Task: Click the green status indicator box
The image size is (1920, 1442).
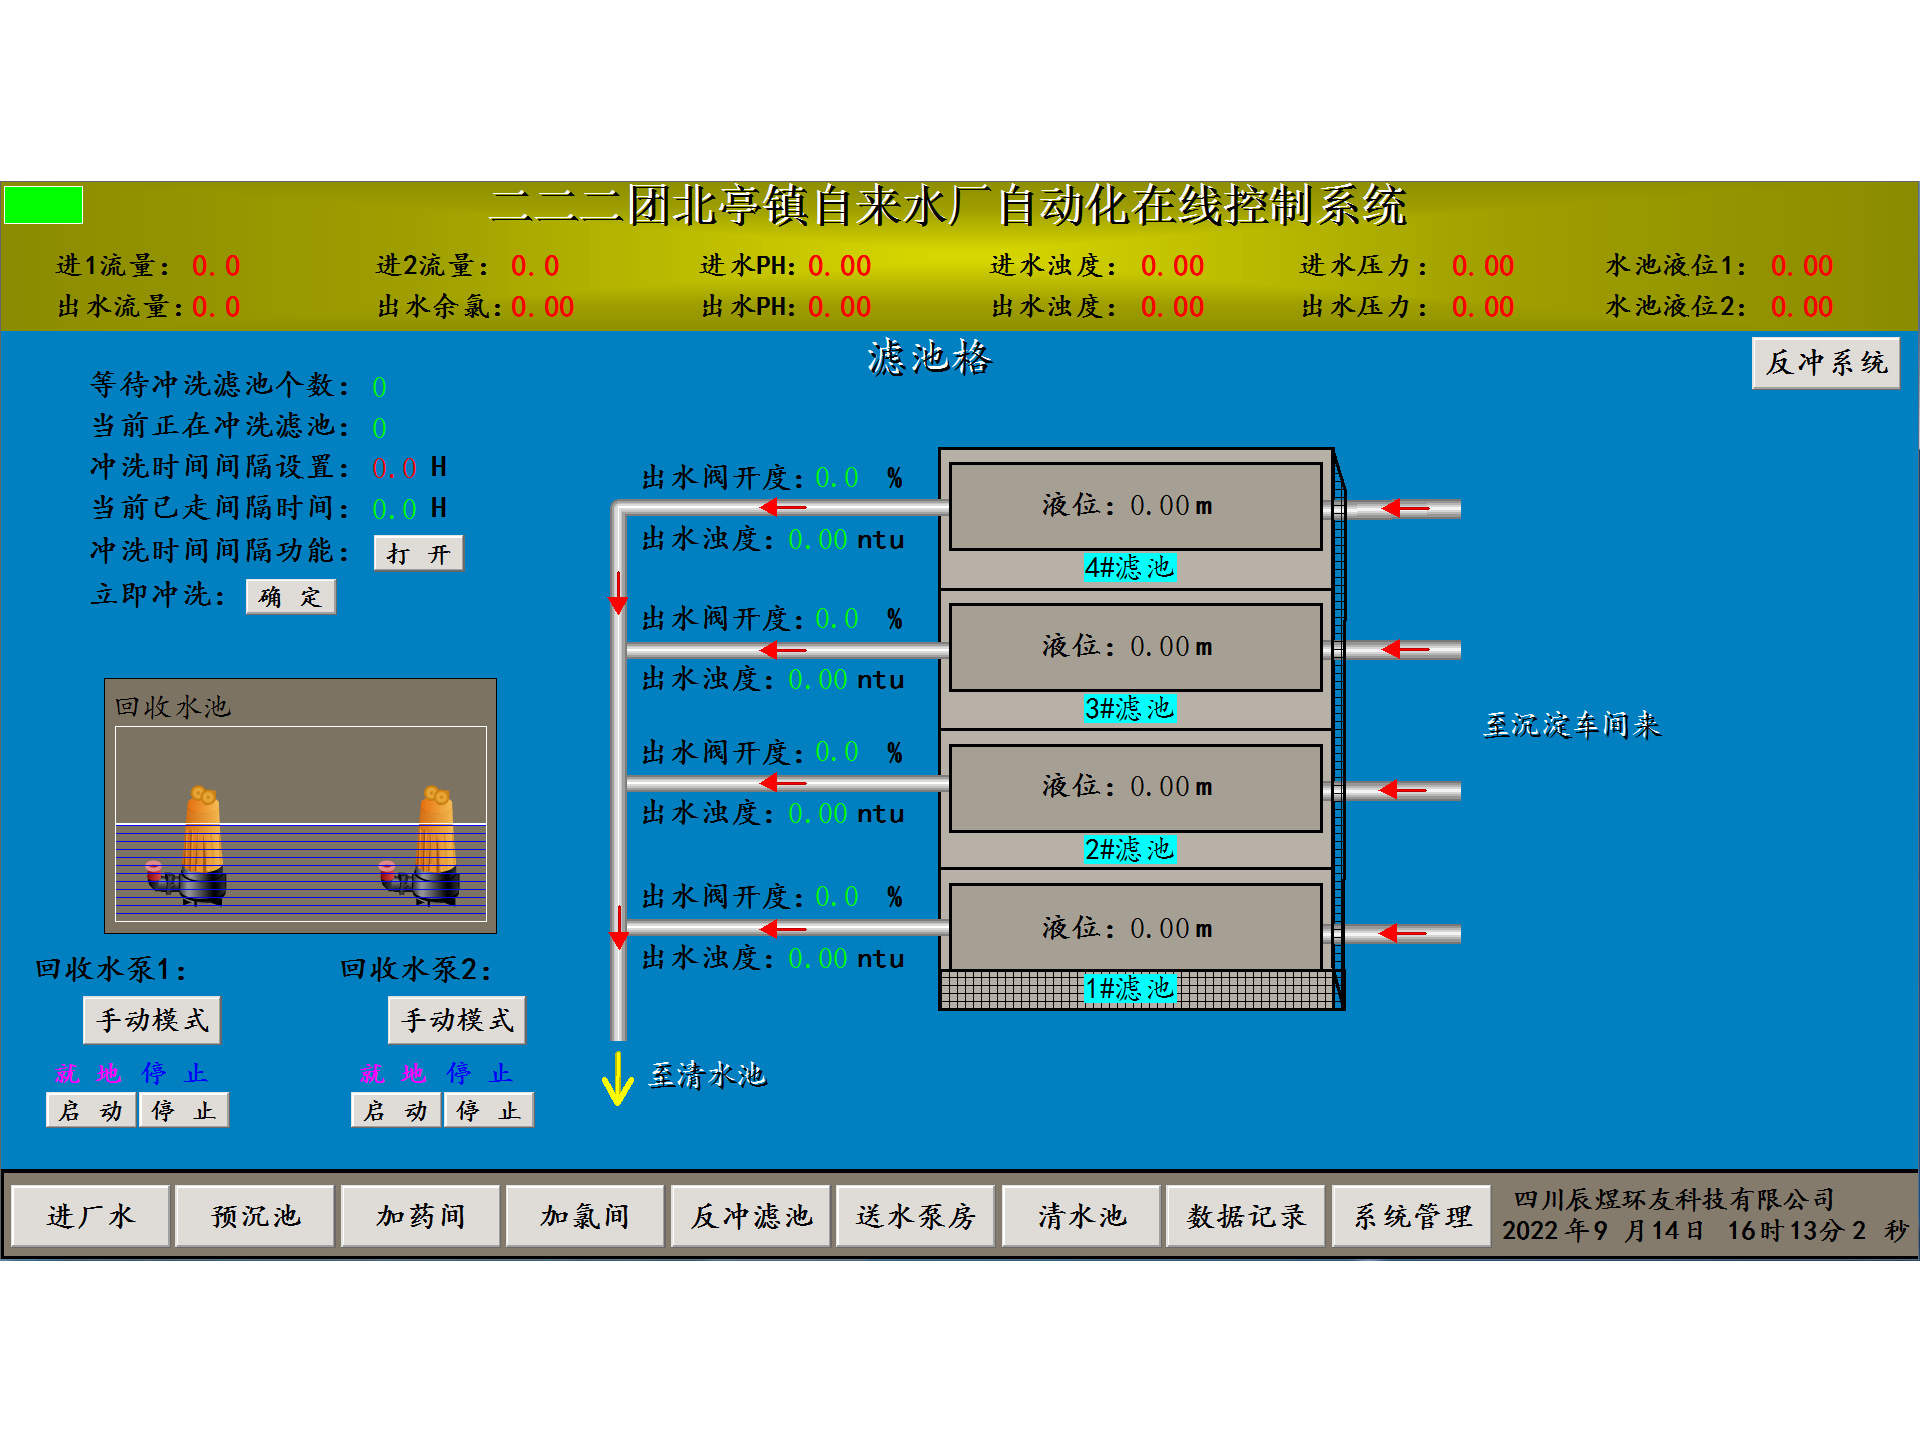Action: click(43, 206)
